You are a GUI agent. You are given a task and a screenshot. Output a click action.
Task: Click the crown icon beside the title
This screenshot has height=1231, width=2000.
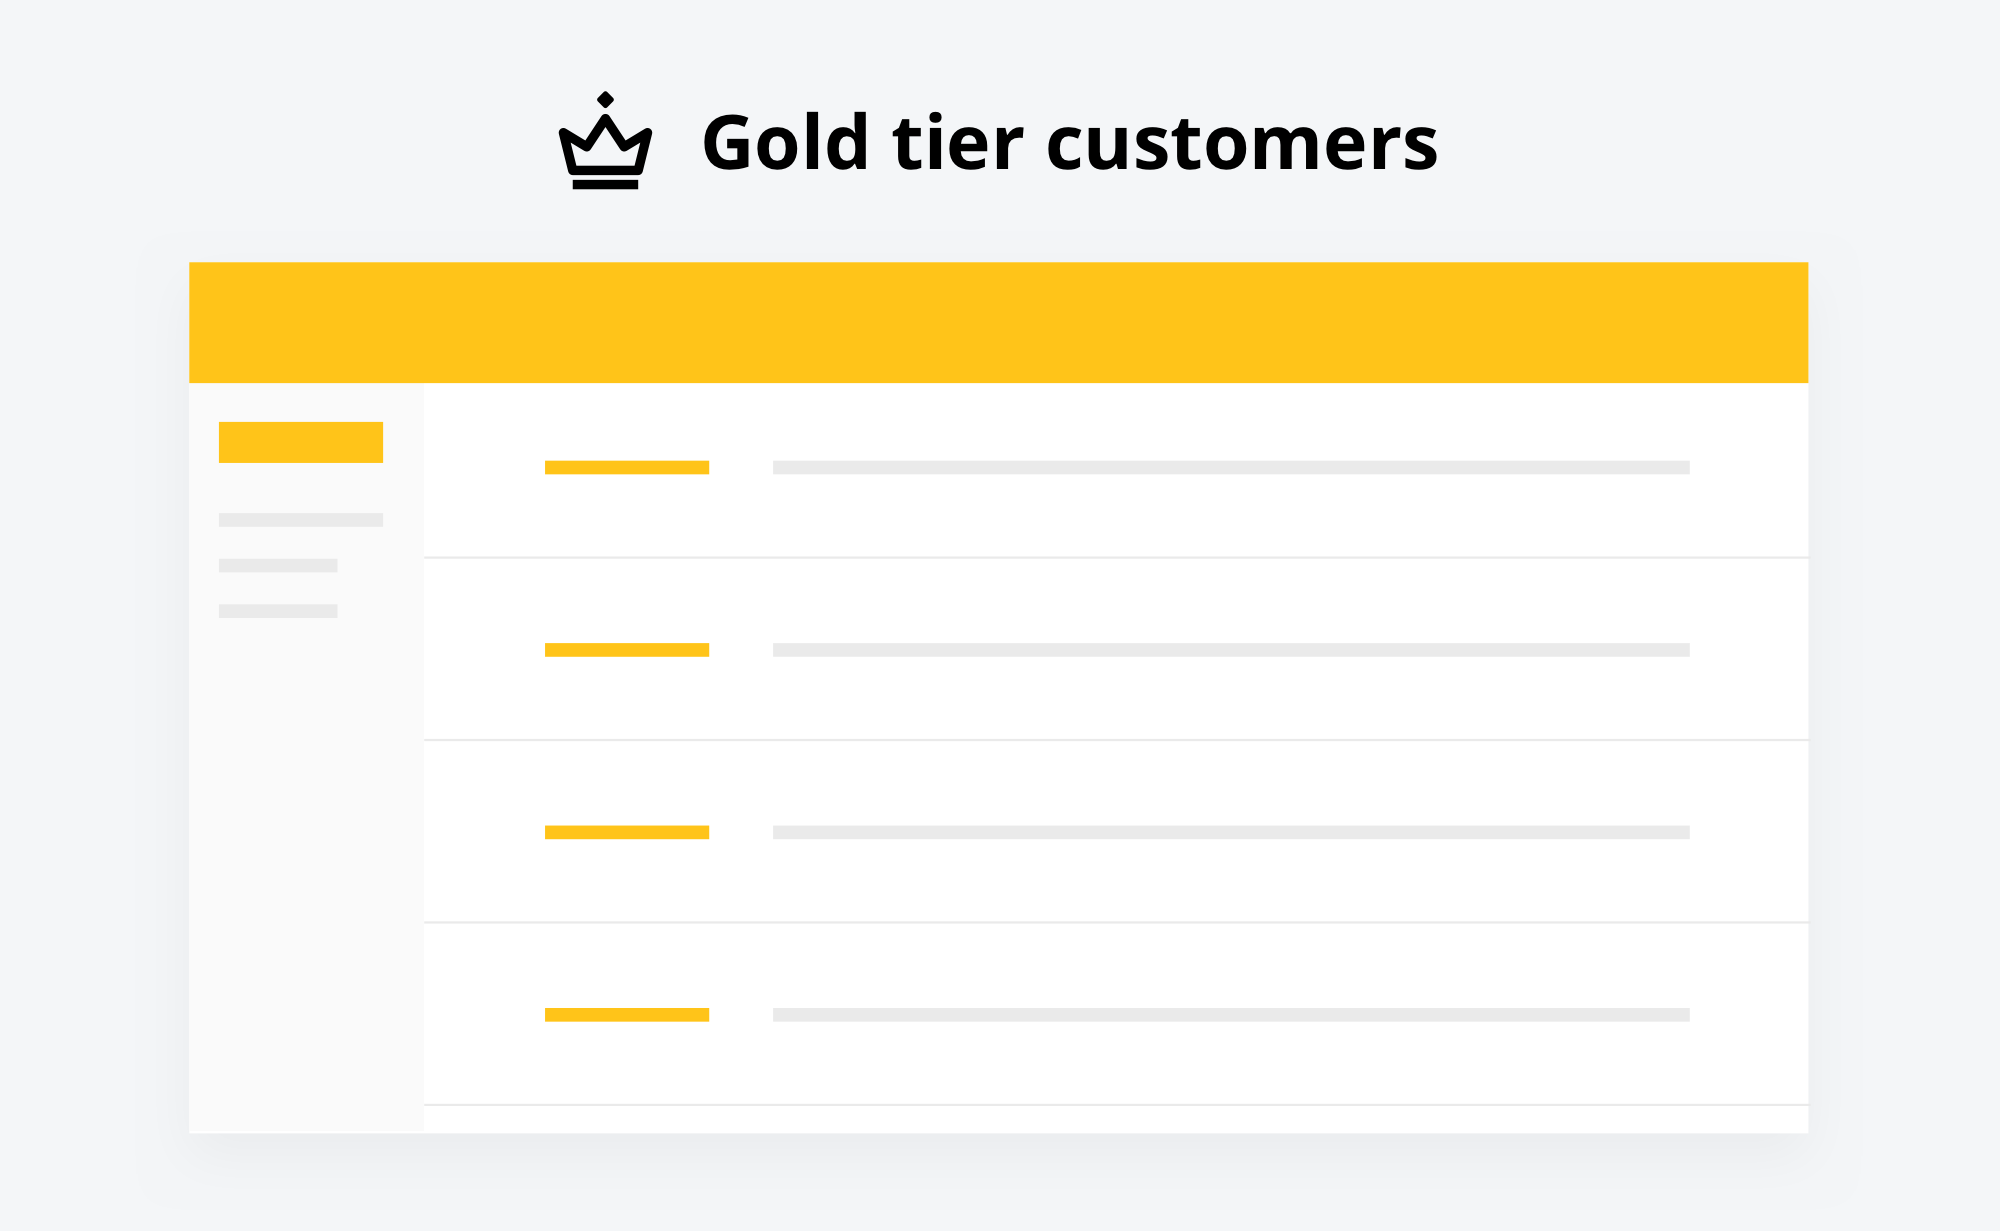point(605,141)
